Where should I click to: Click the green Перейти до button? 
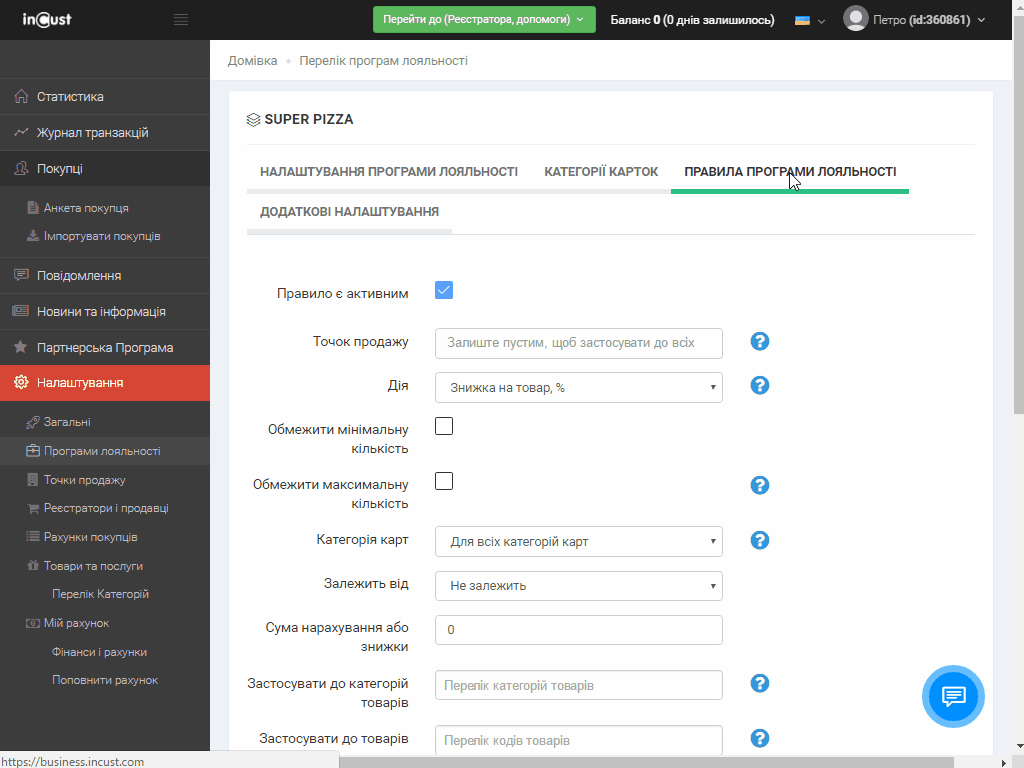(x=484, y=20)
